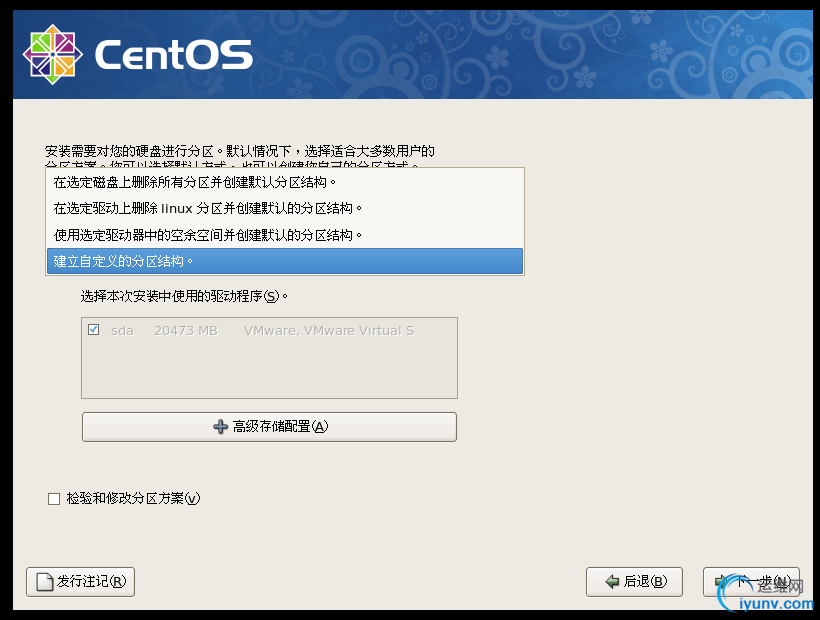Viewport: 820px width, 620px height.
Task: Select 使用选定驱动器中的空余空间 option
Action: pyautogui.click(x=207, y=234)
